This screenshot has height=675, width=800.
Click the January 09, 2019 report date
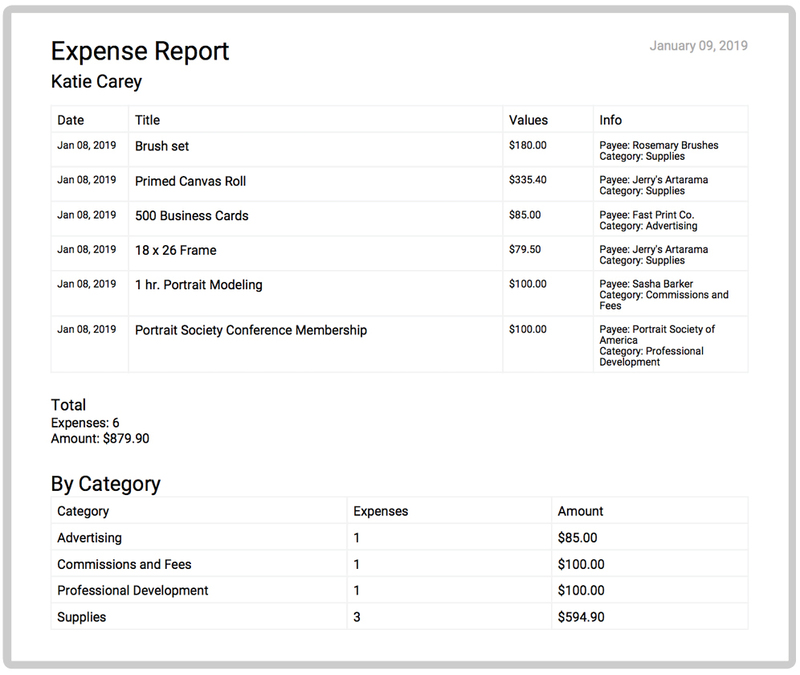[698, 46]
